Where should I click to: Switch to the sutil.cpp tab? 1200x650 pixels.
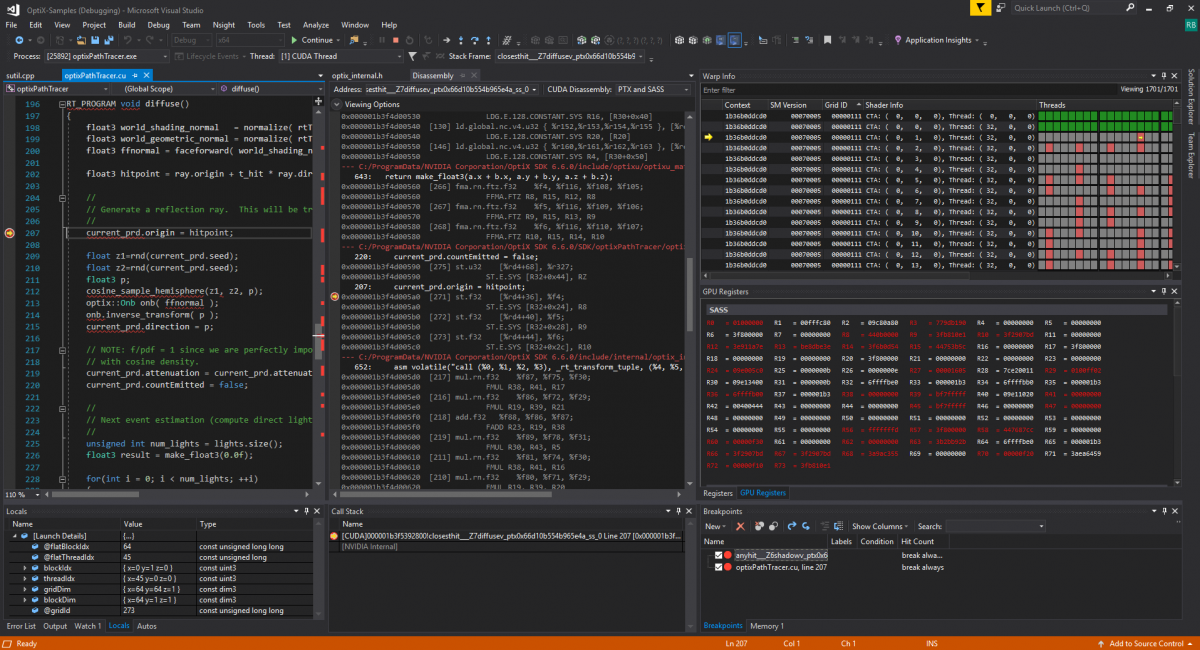coord(20,74)
